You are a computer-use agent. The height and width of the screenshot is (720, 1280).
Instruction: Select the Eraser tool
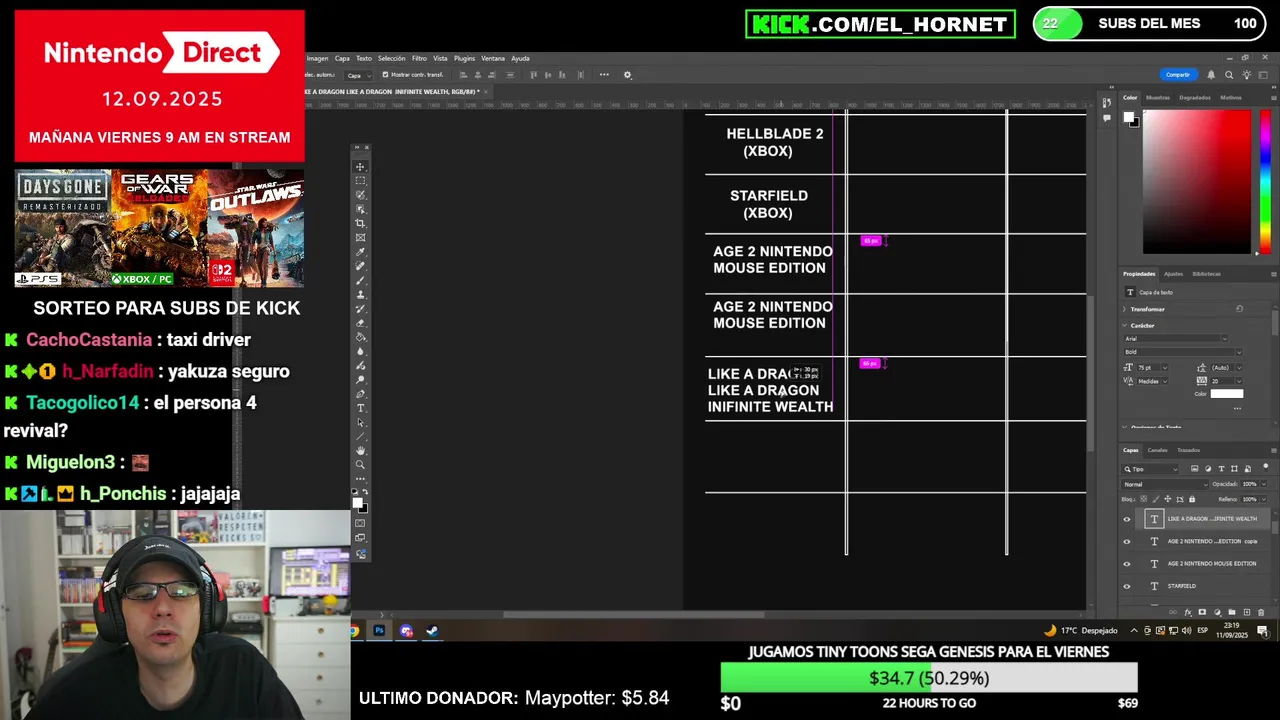[x=361, y=321]
